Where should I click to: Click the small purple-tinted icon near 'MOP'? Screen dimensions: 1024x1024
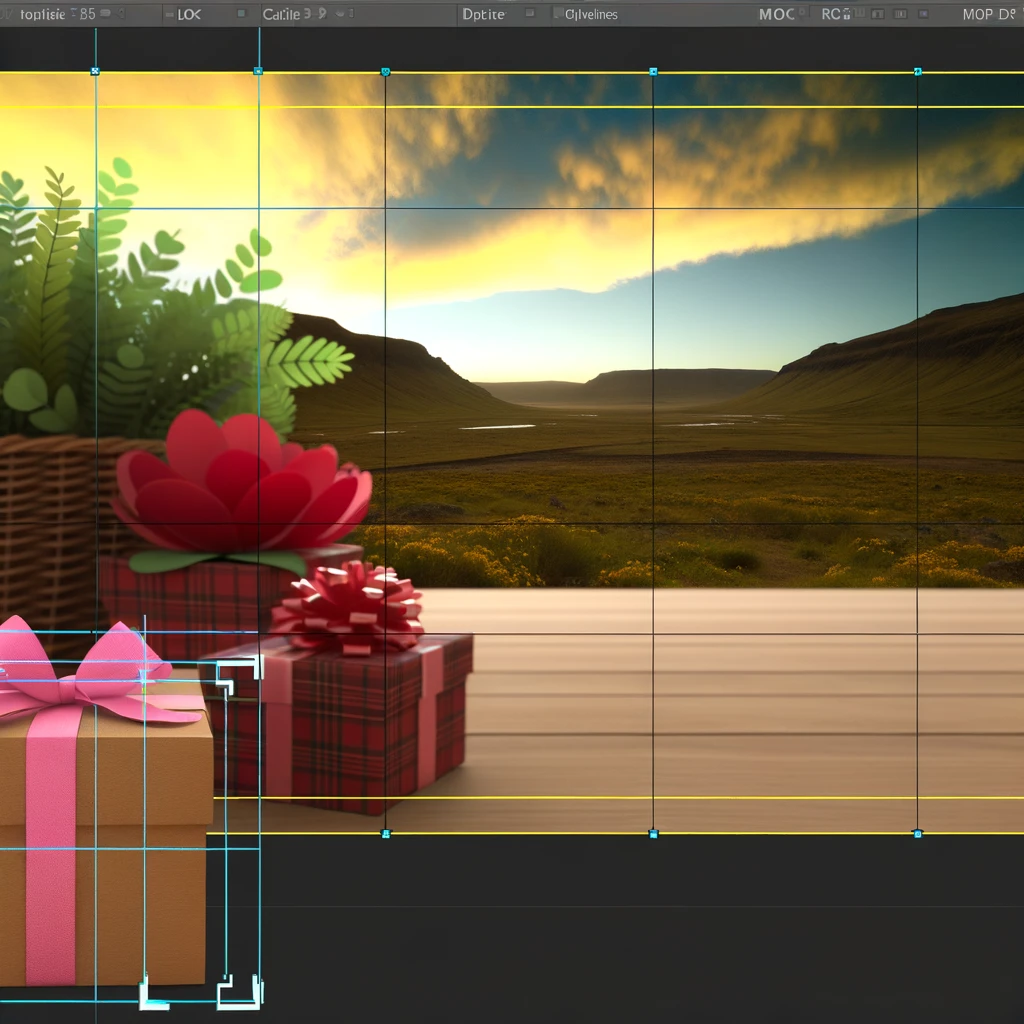pos(923,14)
